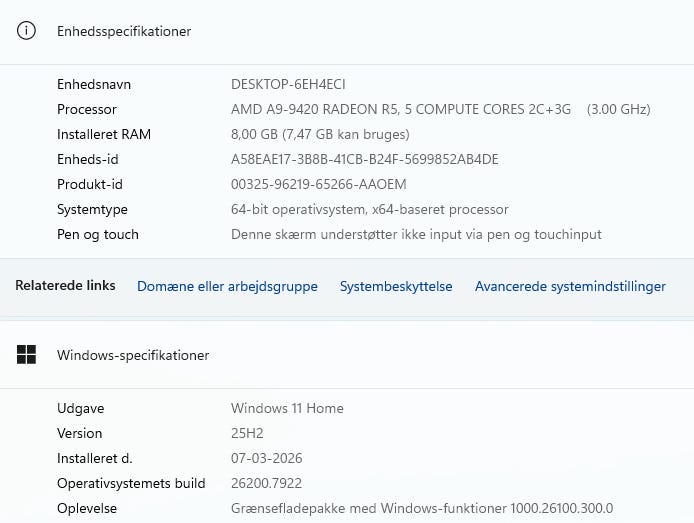Image resolution: width=694 pixels, height=523 pixels.
Task: Click the Windows logo icon
Action: [x=27, y=355]
